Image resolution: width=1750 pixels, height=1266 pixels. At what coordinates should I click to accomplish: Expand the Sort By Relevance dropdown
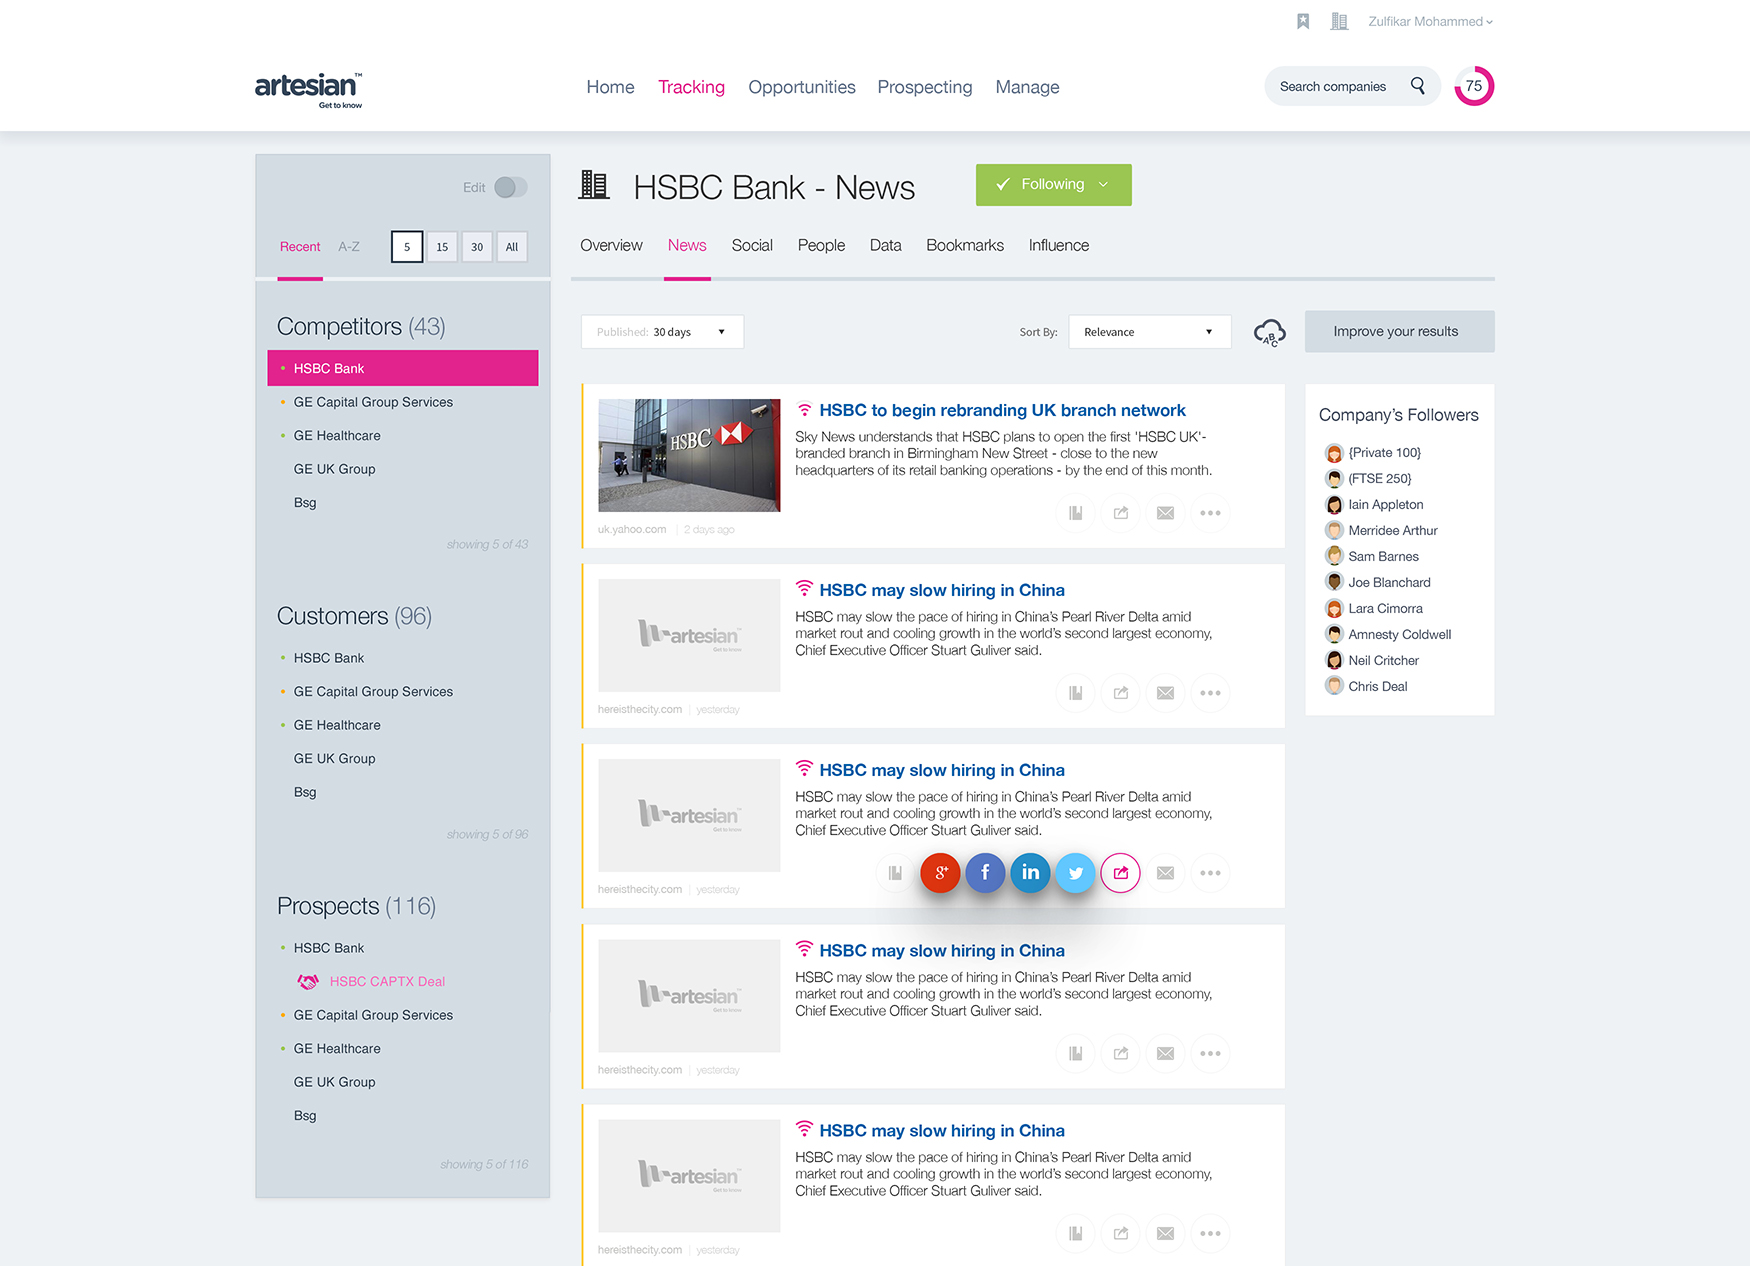[1149, 332]
